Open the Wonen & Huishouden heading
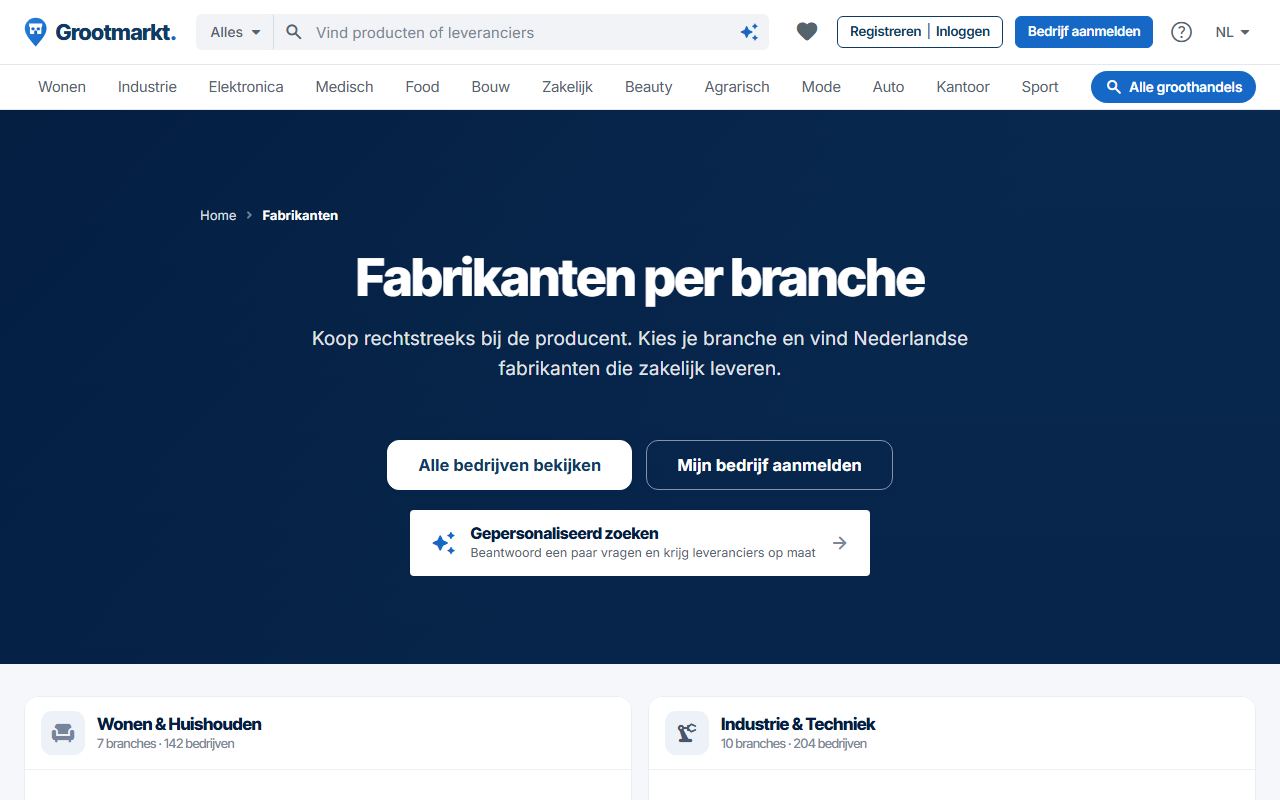The image size is (1280, 800). 179,724
